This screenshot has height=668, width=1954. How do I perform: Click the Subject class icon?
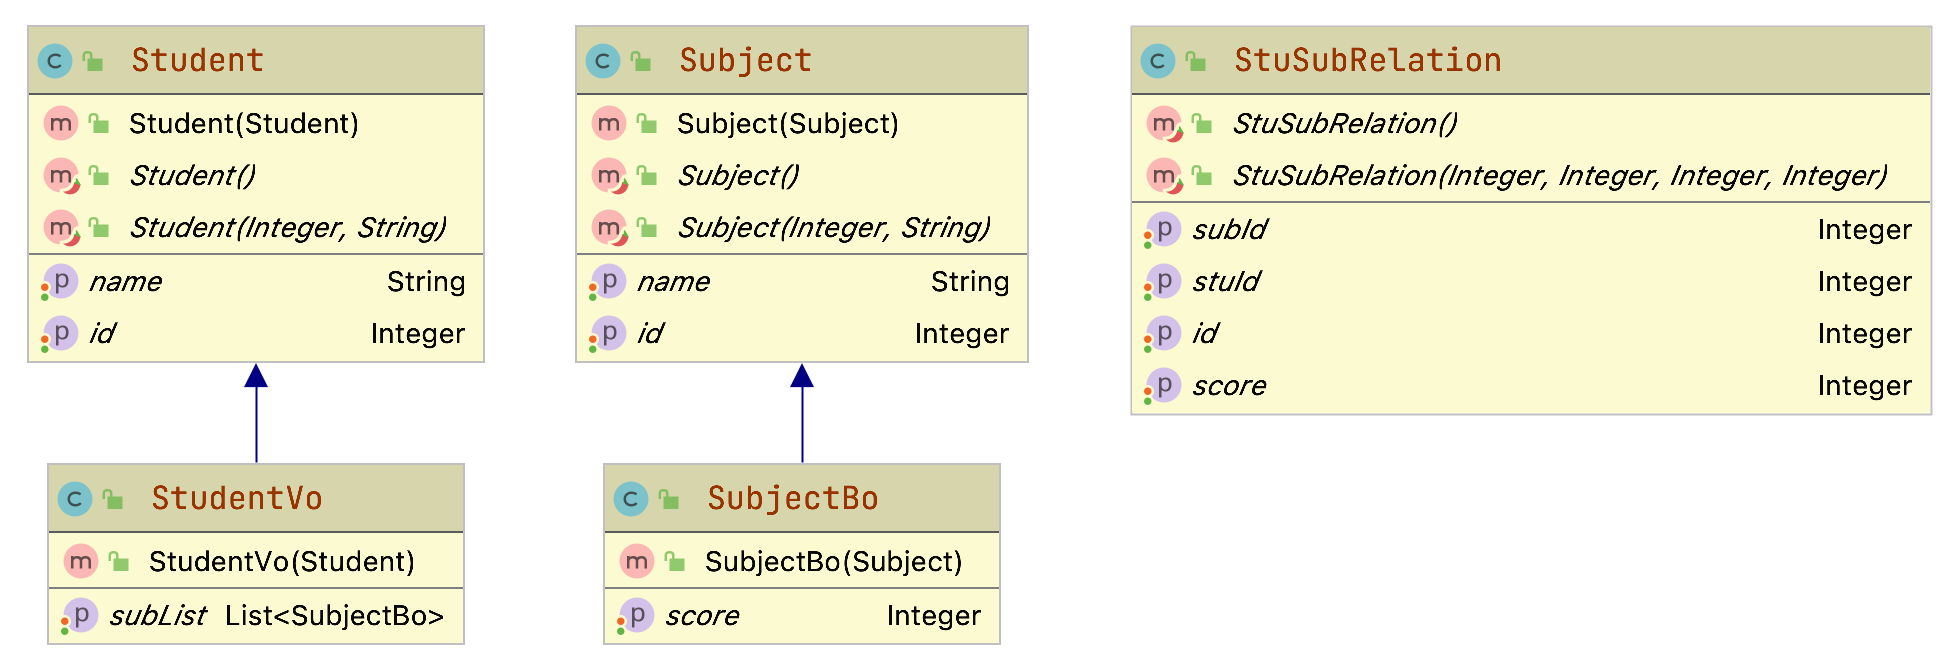(602, 61)
